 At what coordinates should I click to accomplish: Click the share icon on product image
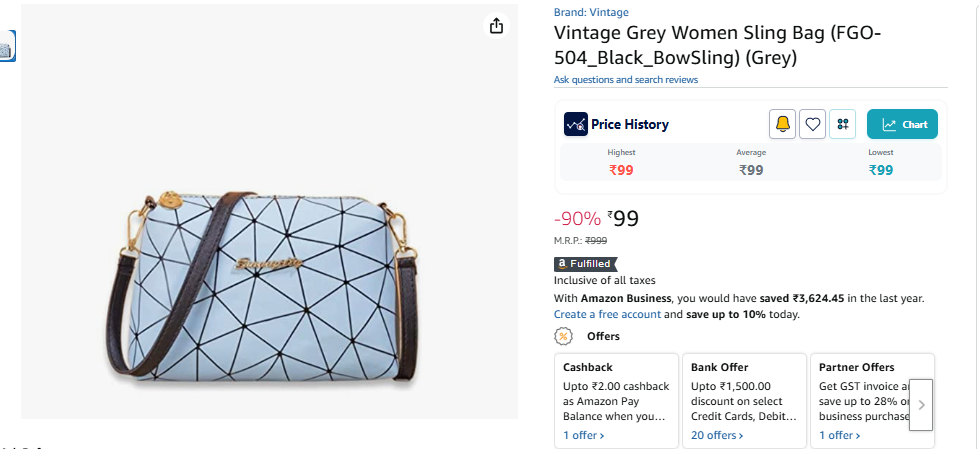496,26
